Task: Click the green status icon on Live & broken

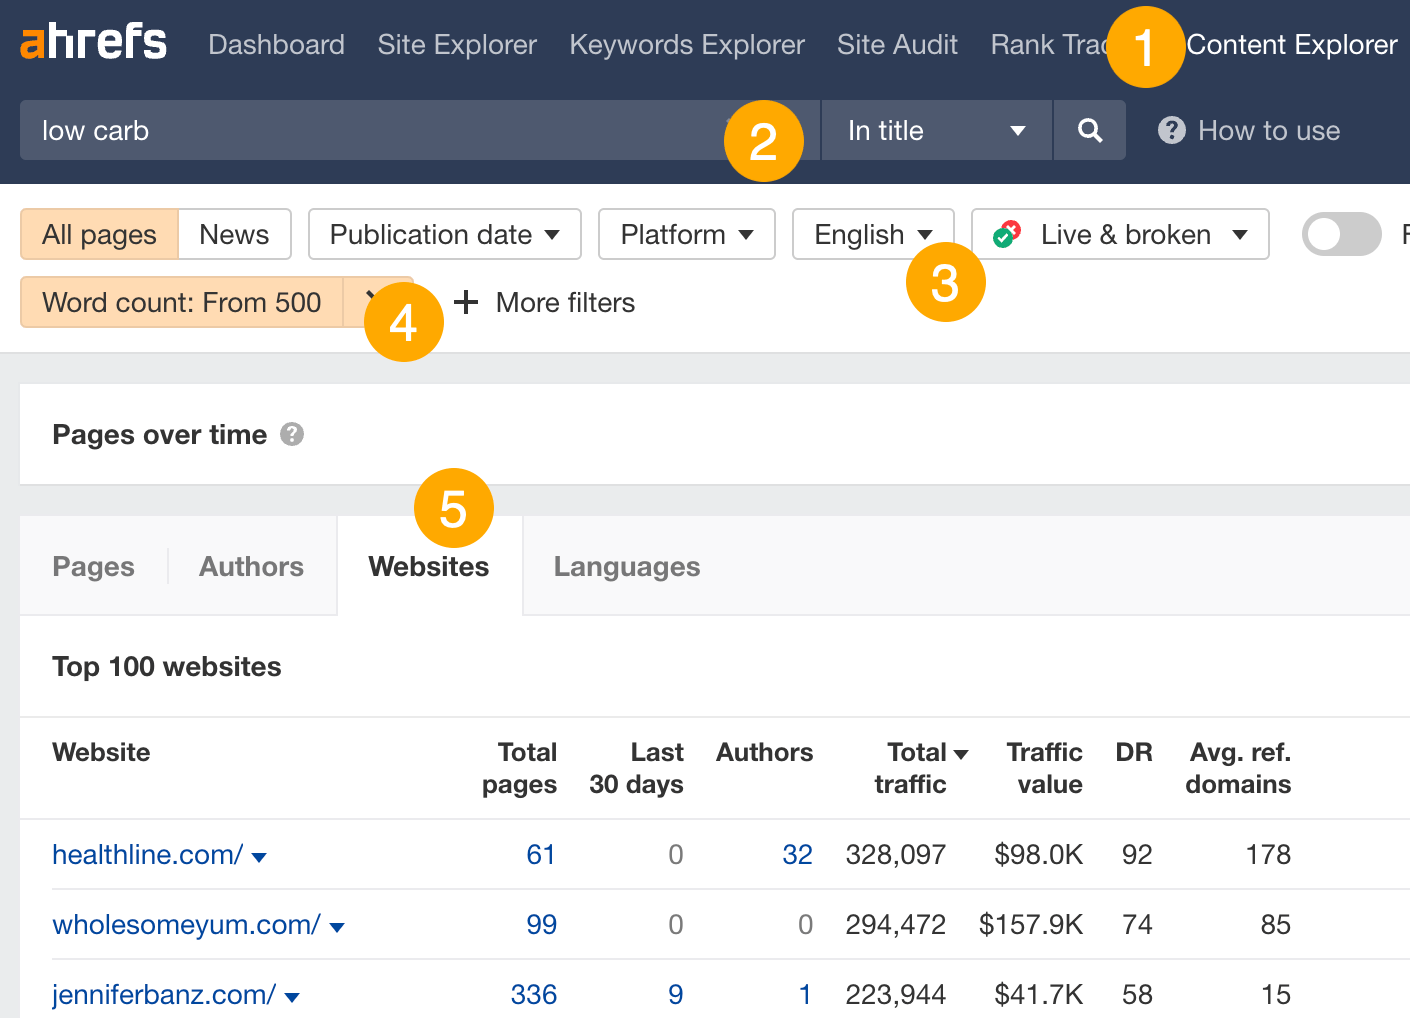Action: 1007,233
